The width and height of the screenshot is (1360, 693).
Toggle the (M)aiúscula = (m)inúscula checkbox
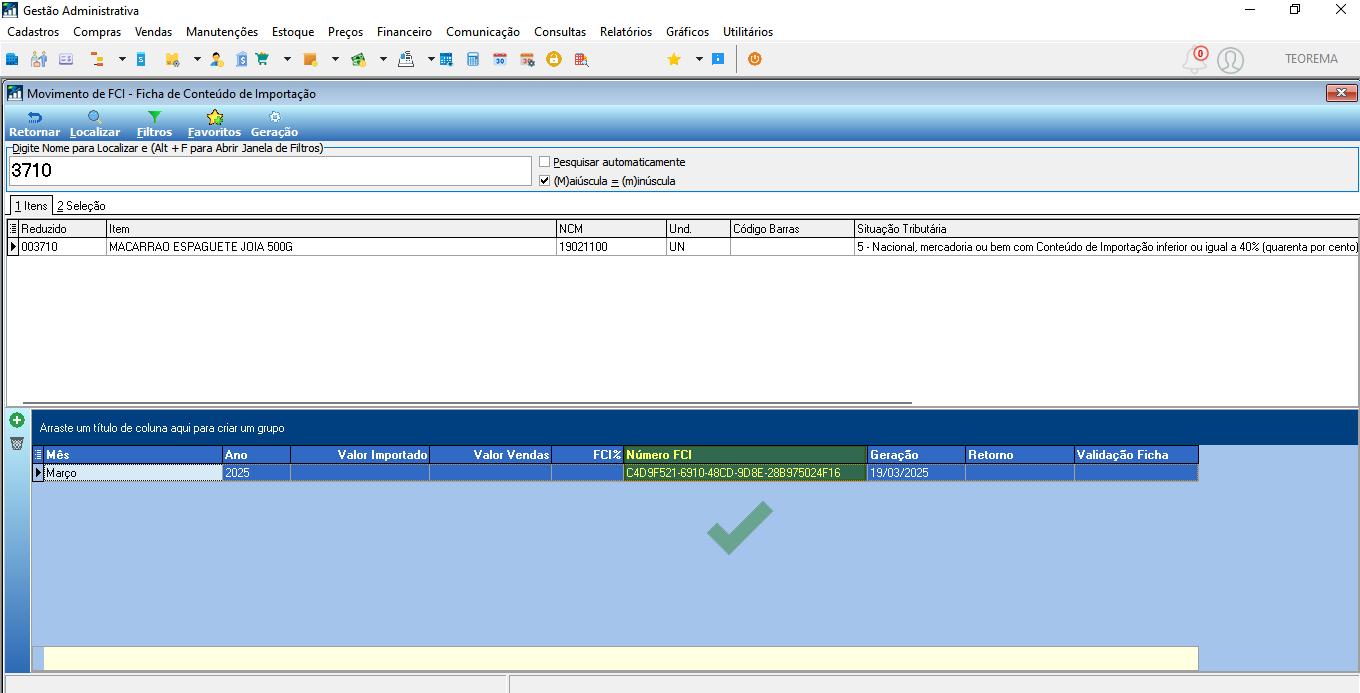[544, 181]
